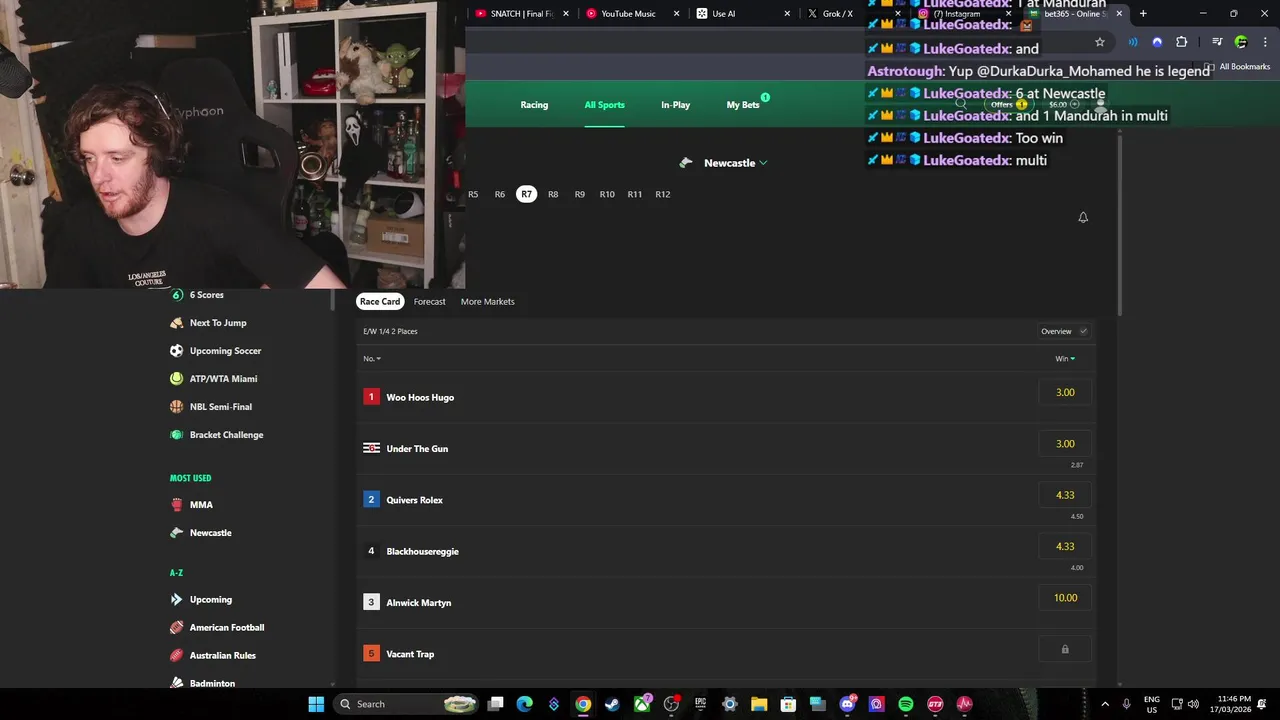Open MMA under Most Used
The image size is (1280, 720).
pyautogui.click(x=191, y=505)
